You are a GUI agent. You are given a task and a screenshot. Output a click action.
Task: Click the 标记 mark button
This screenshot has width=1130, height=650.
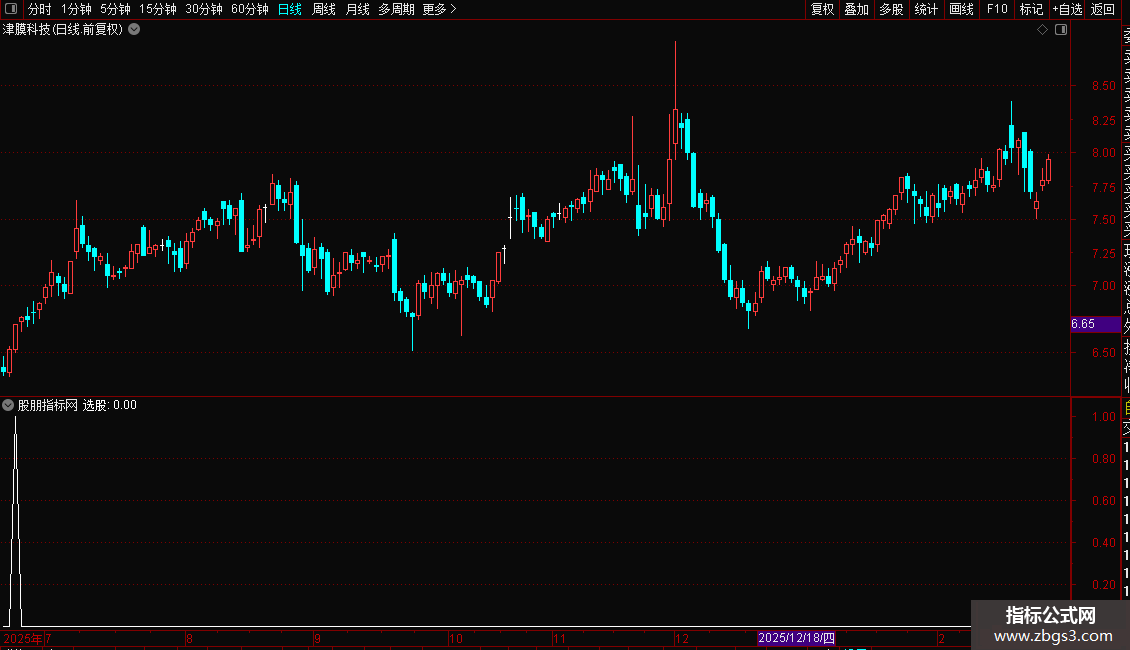pyautogui.click(x=1031, y=9)
